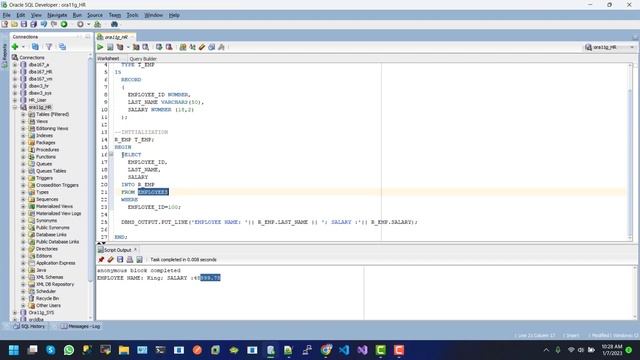Click the binoculars Find DB Object icon

114,24
